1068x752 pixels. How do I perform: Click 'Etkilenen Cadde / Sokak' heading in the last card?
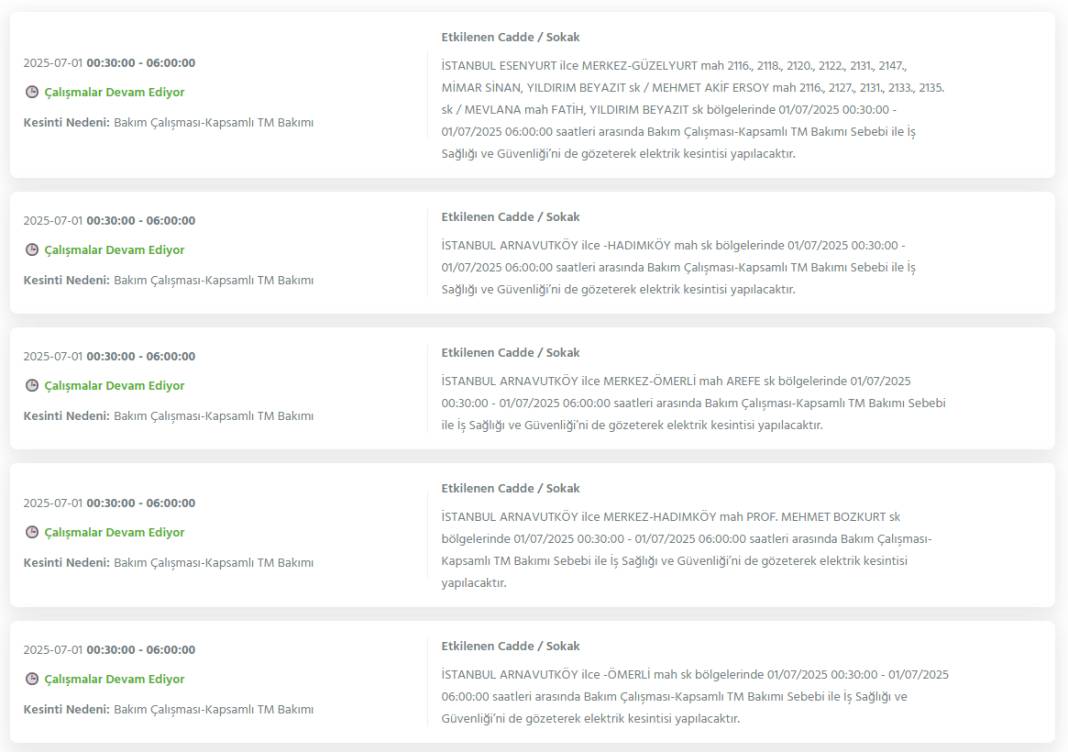coord(510,646)
